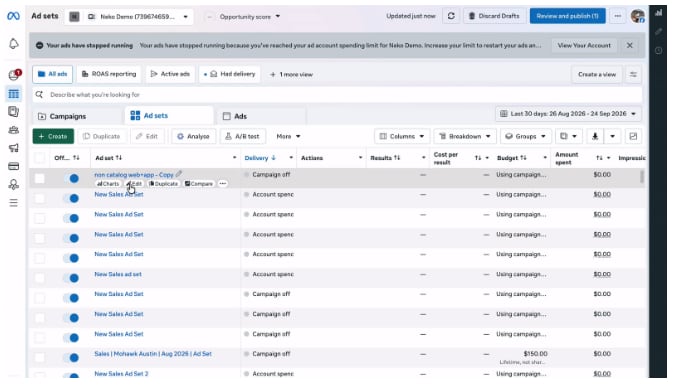Open the charts panel icon in right rail

coord(658,13)
